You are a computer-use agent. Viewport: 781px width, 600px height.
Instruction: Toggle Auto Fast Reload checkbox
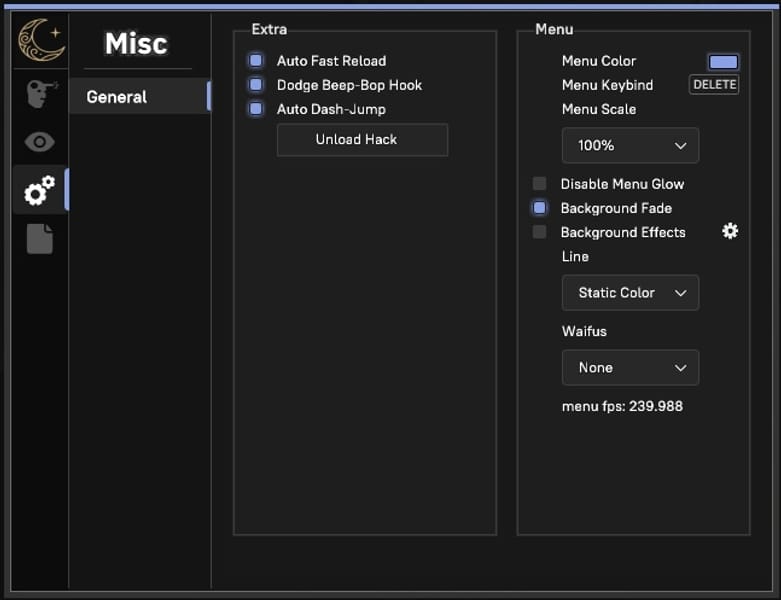256,61
